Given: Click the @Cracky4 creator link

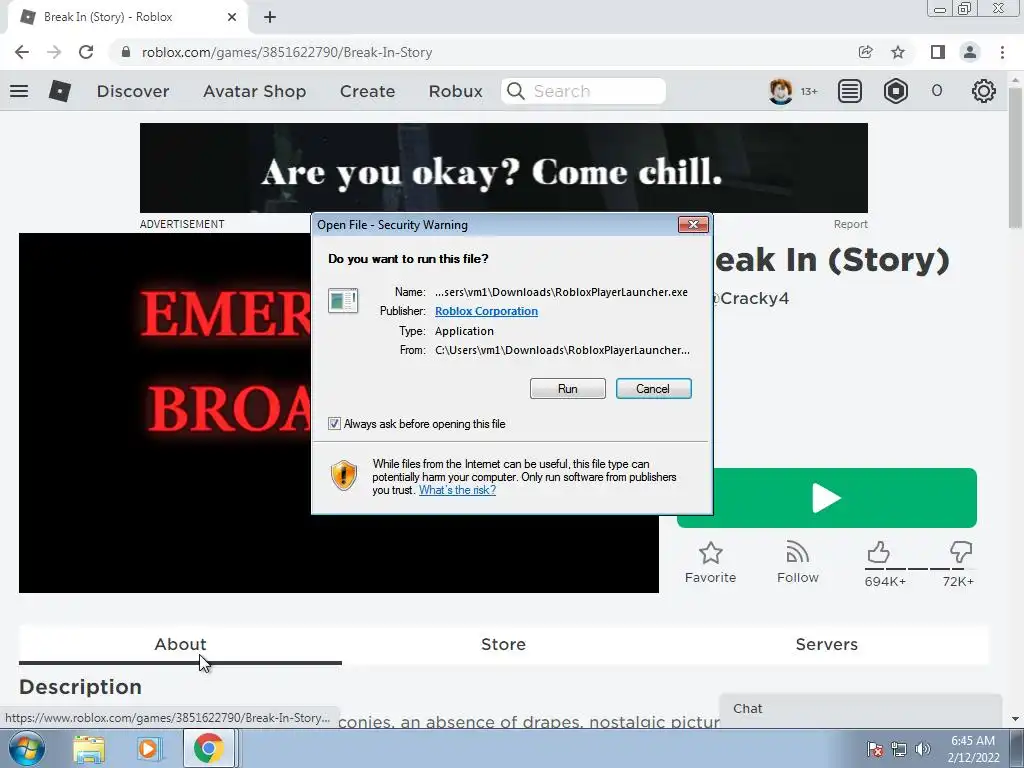Looking at the screenshot, I should click(x=750, y=298).
